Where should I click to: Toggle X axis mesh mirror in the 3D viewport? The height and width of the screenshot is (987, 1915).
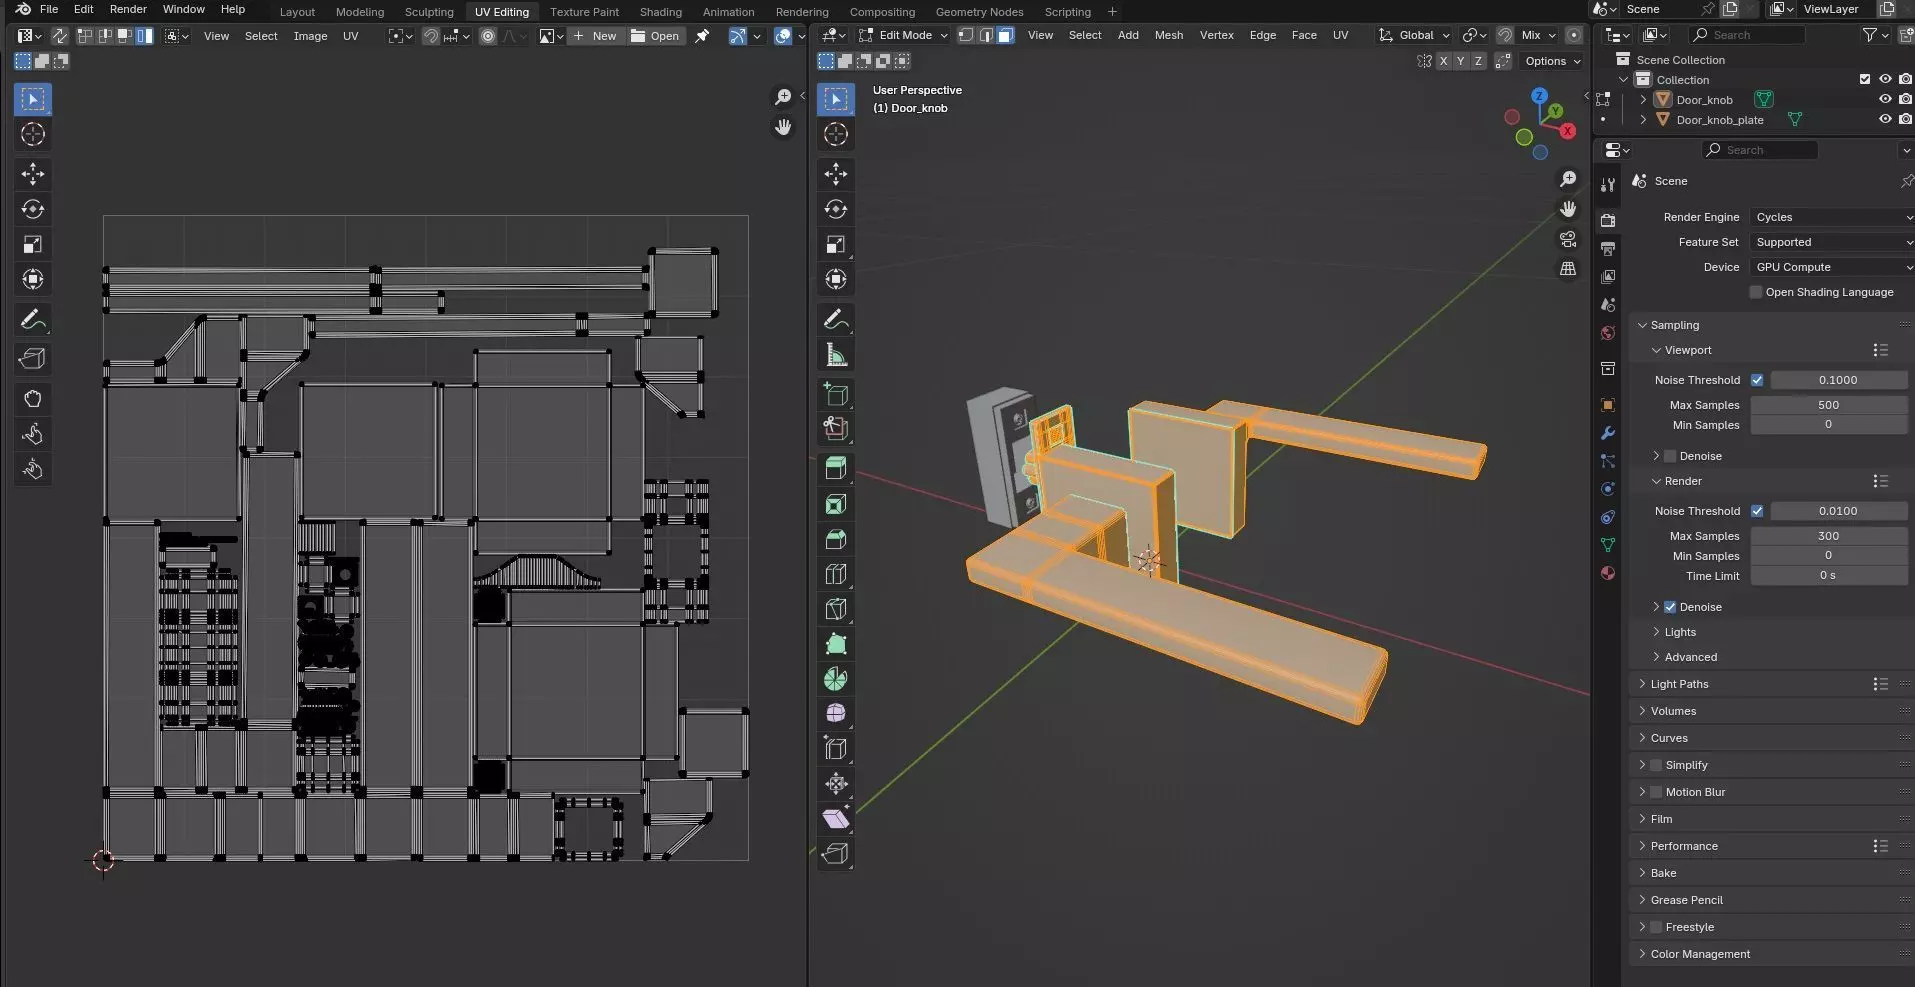coord(1443,61)
